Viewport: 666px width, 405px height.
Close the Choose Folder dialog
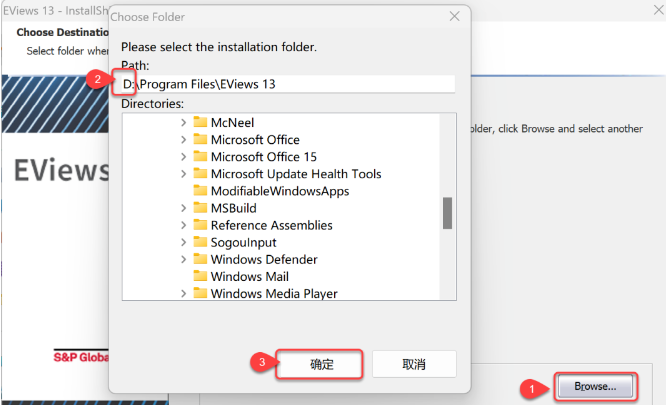pos(454,17)
